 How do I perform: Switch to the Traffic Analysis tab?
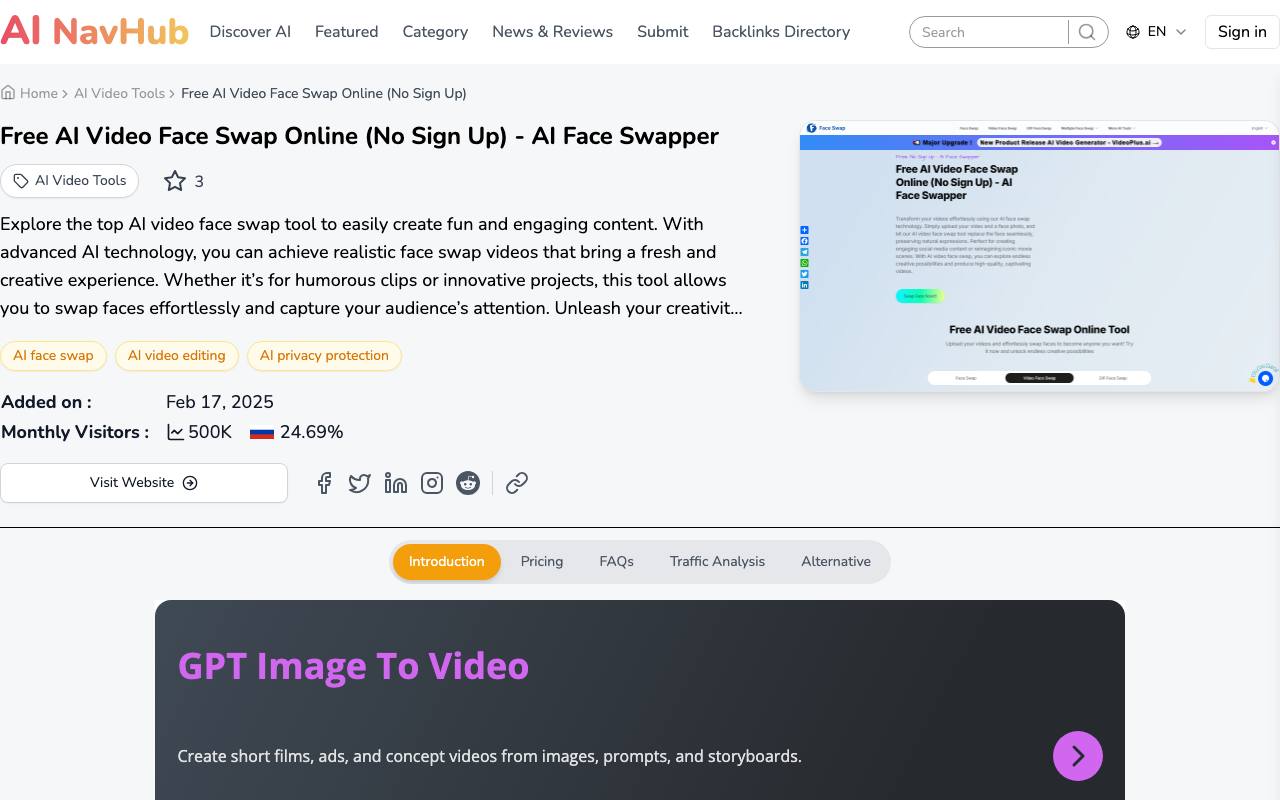coord(718,562)
